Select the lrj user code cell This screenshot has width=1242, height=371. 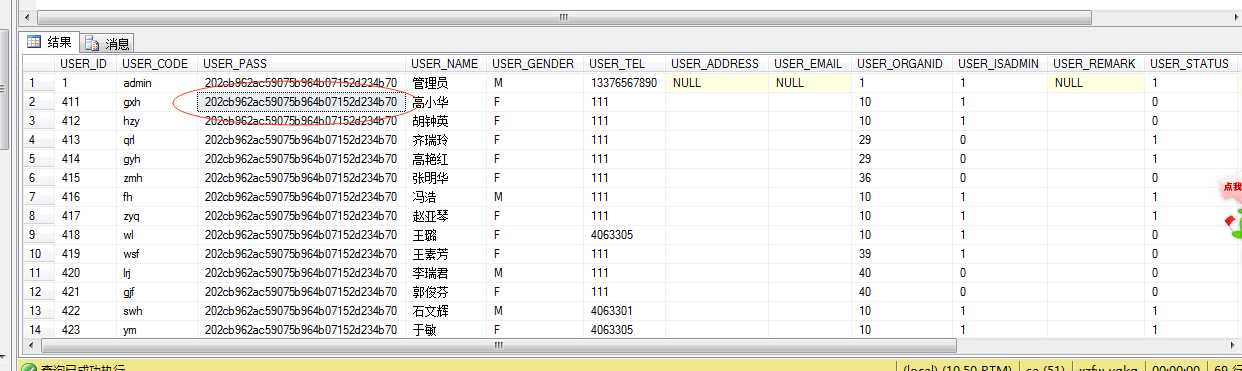click(x=157, y=273)
